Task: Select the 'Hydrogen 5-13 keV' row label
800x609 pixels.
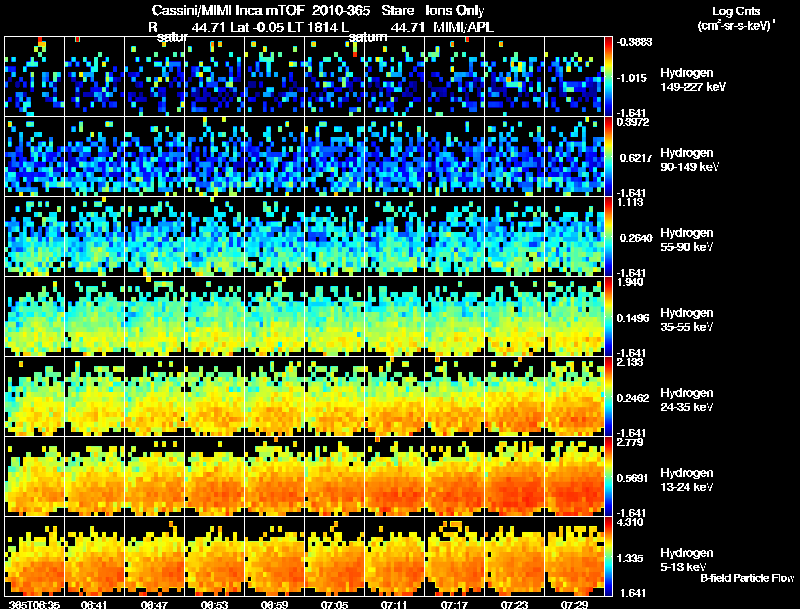Action: coord(687,560)
